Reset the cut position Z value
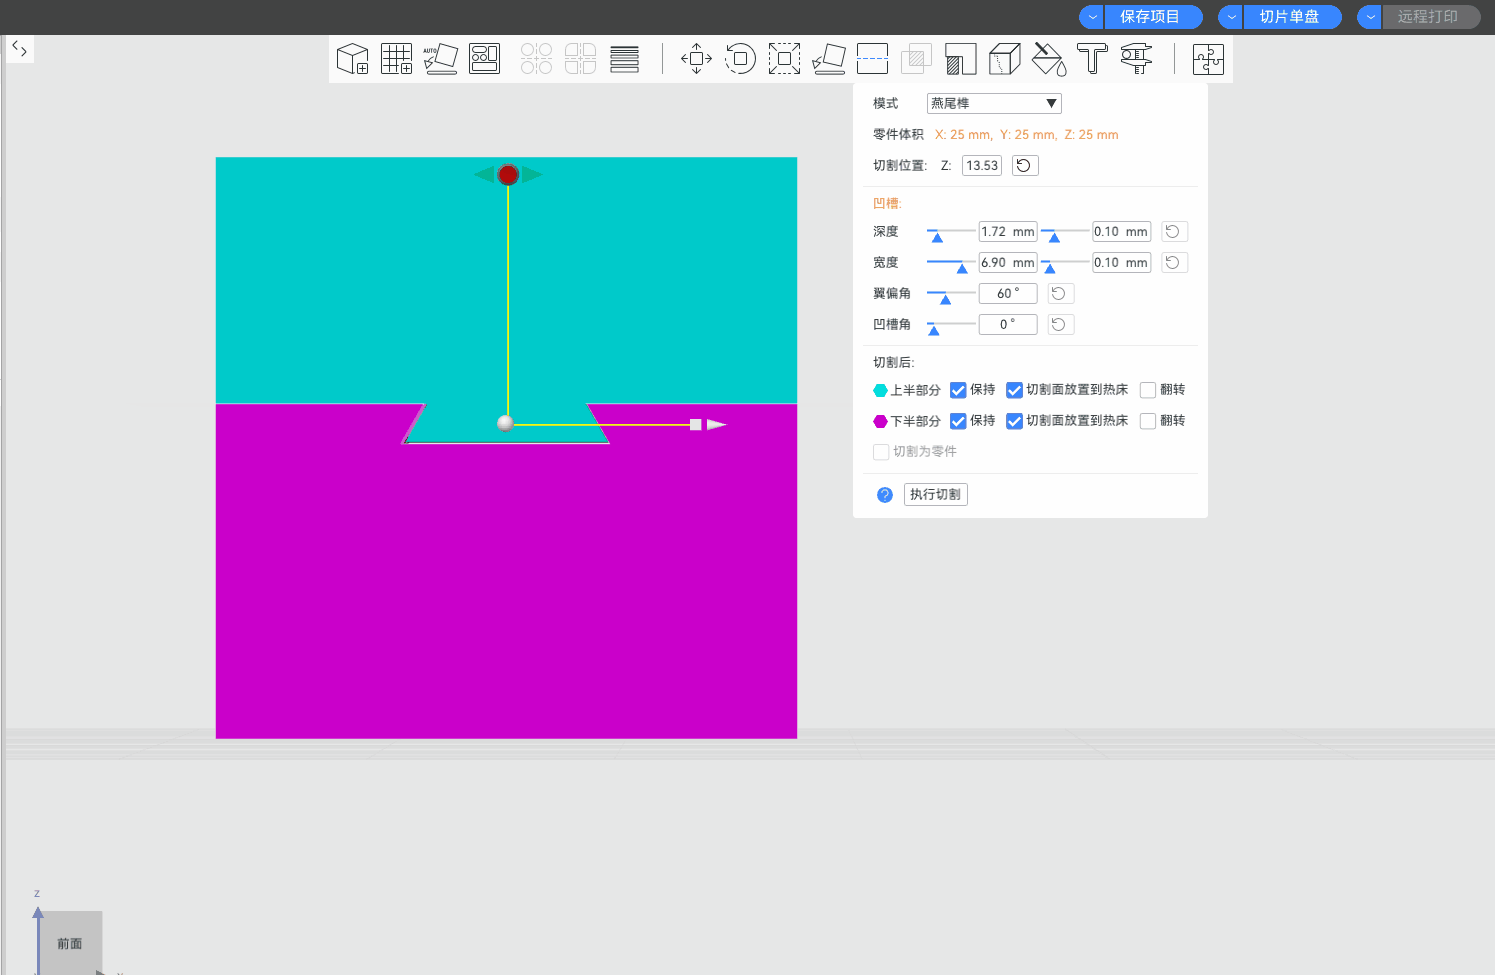The width and height of the screenshot is (1495, 975). (x=1025, y=165)
